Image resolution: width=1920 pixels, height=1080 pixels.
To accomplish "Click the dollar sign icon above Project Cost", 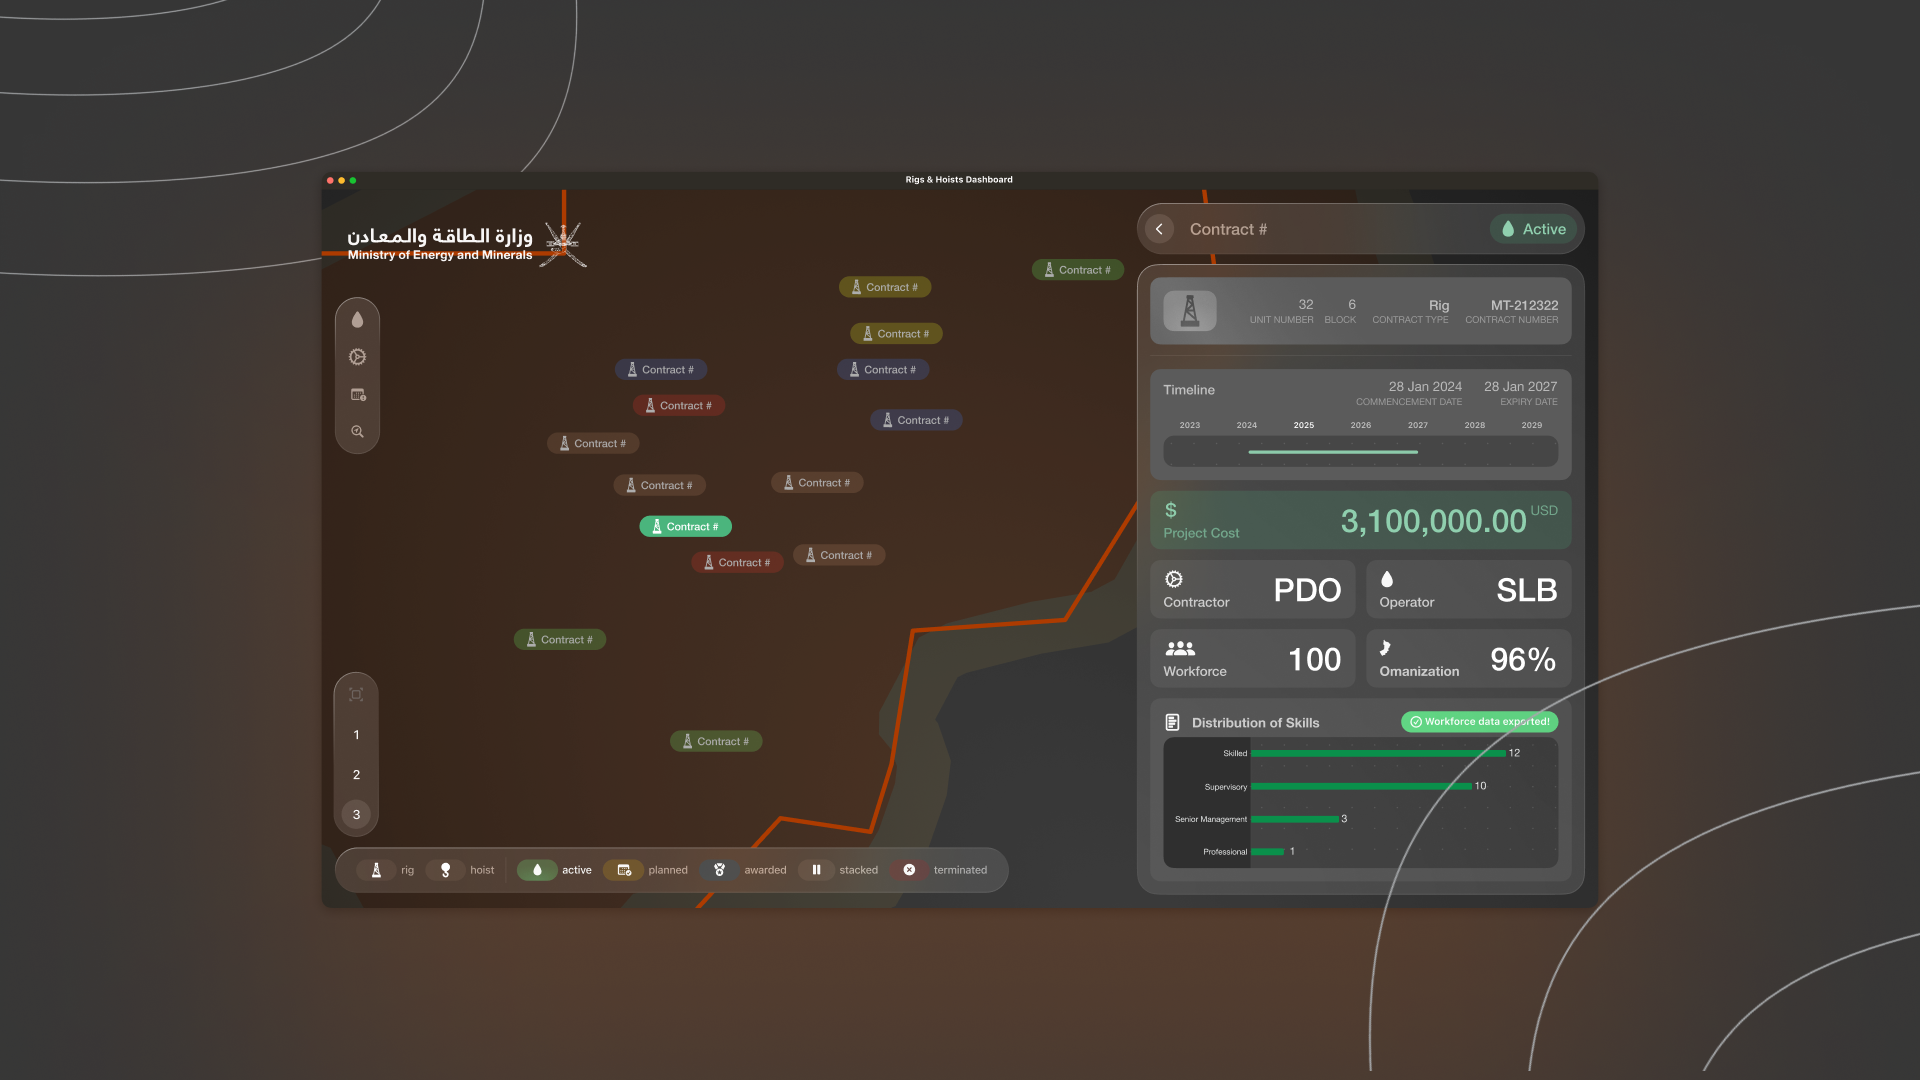I will tap(1171, 510).
